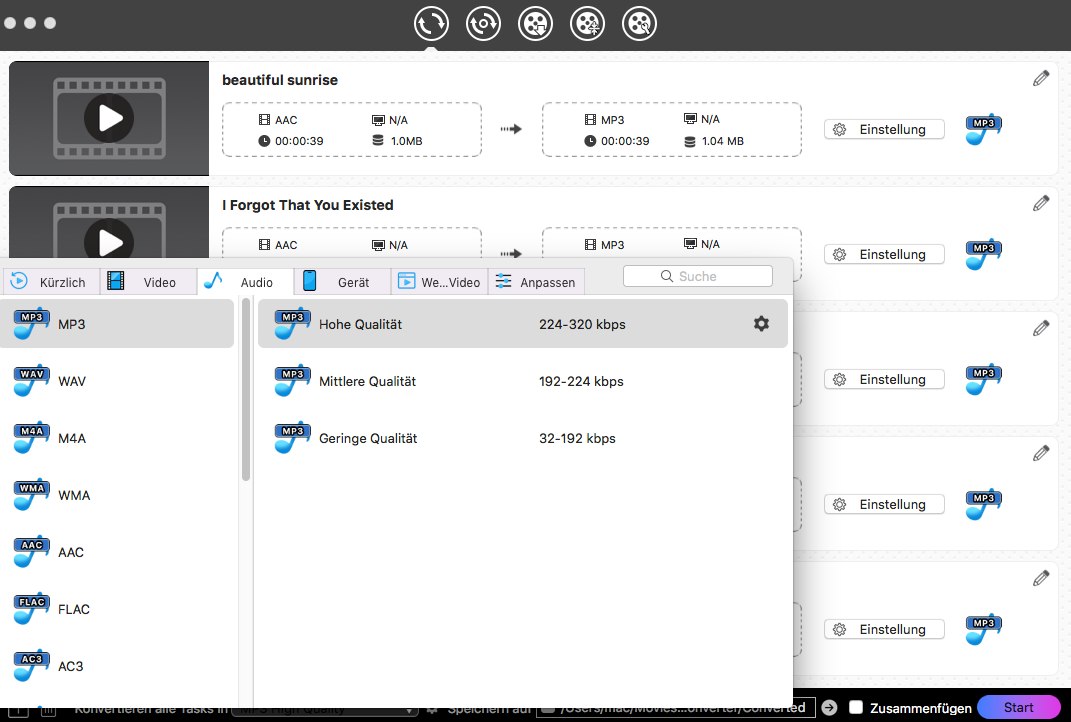Viewport: 1071px width, 722px height.
Task: Switch to the Video tab
Action: [148, 281]
